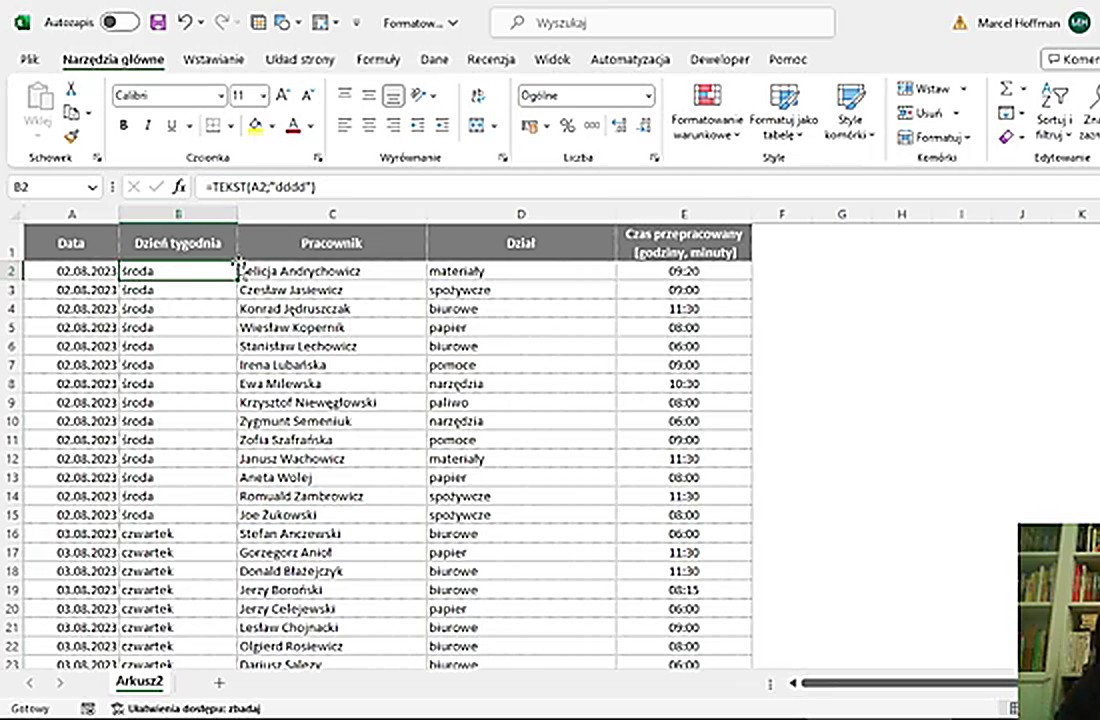
Task: Click the insert function fx icon
Action: pos(179,187)
